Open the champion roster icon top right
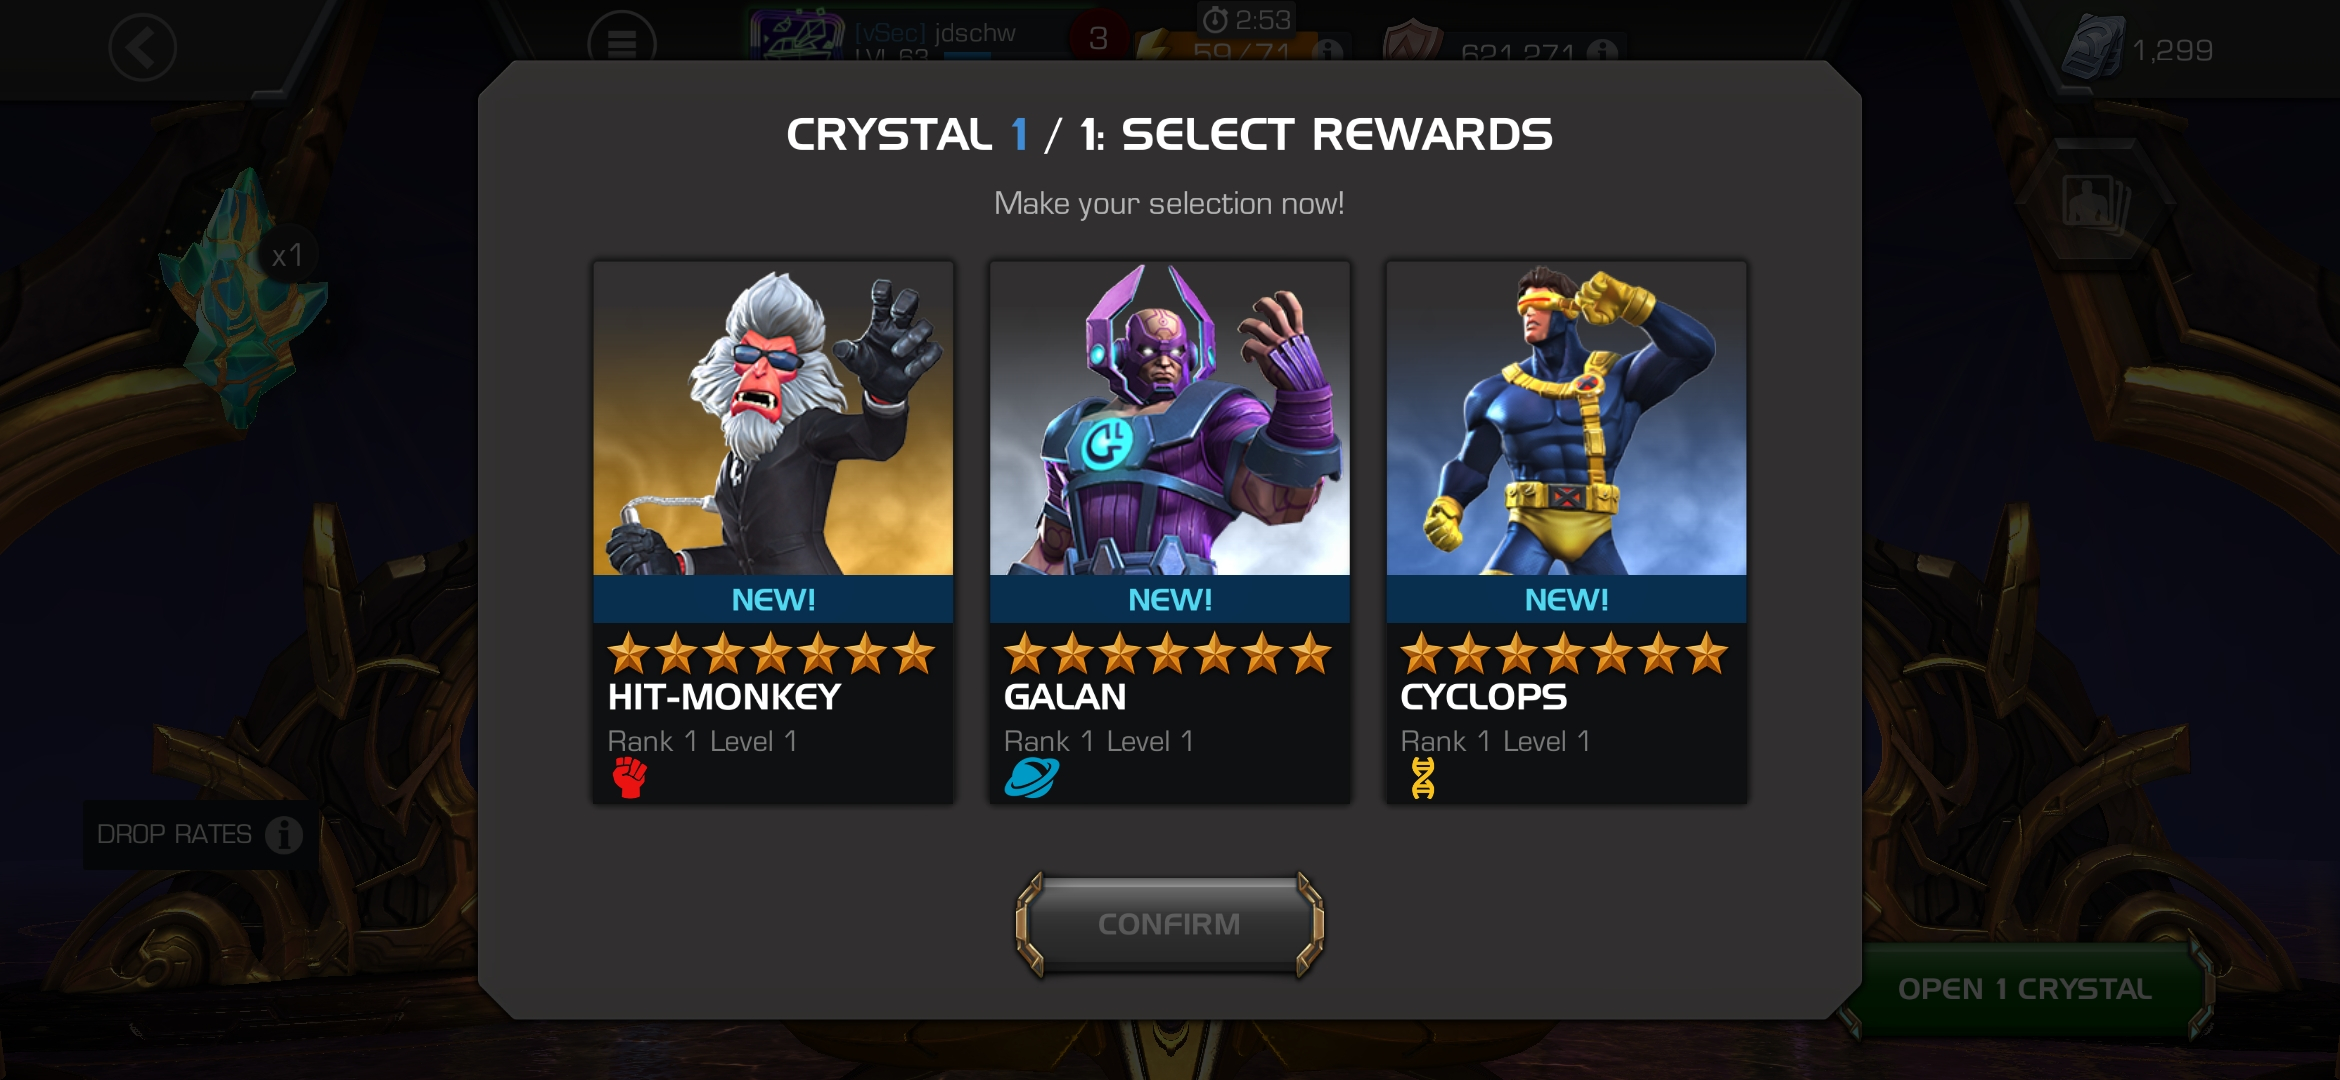 pyautogui.click(x=2095, y=203)
